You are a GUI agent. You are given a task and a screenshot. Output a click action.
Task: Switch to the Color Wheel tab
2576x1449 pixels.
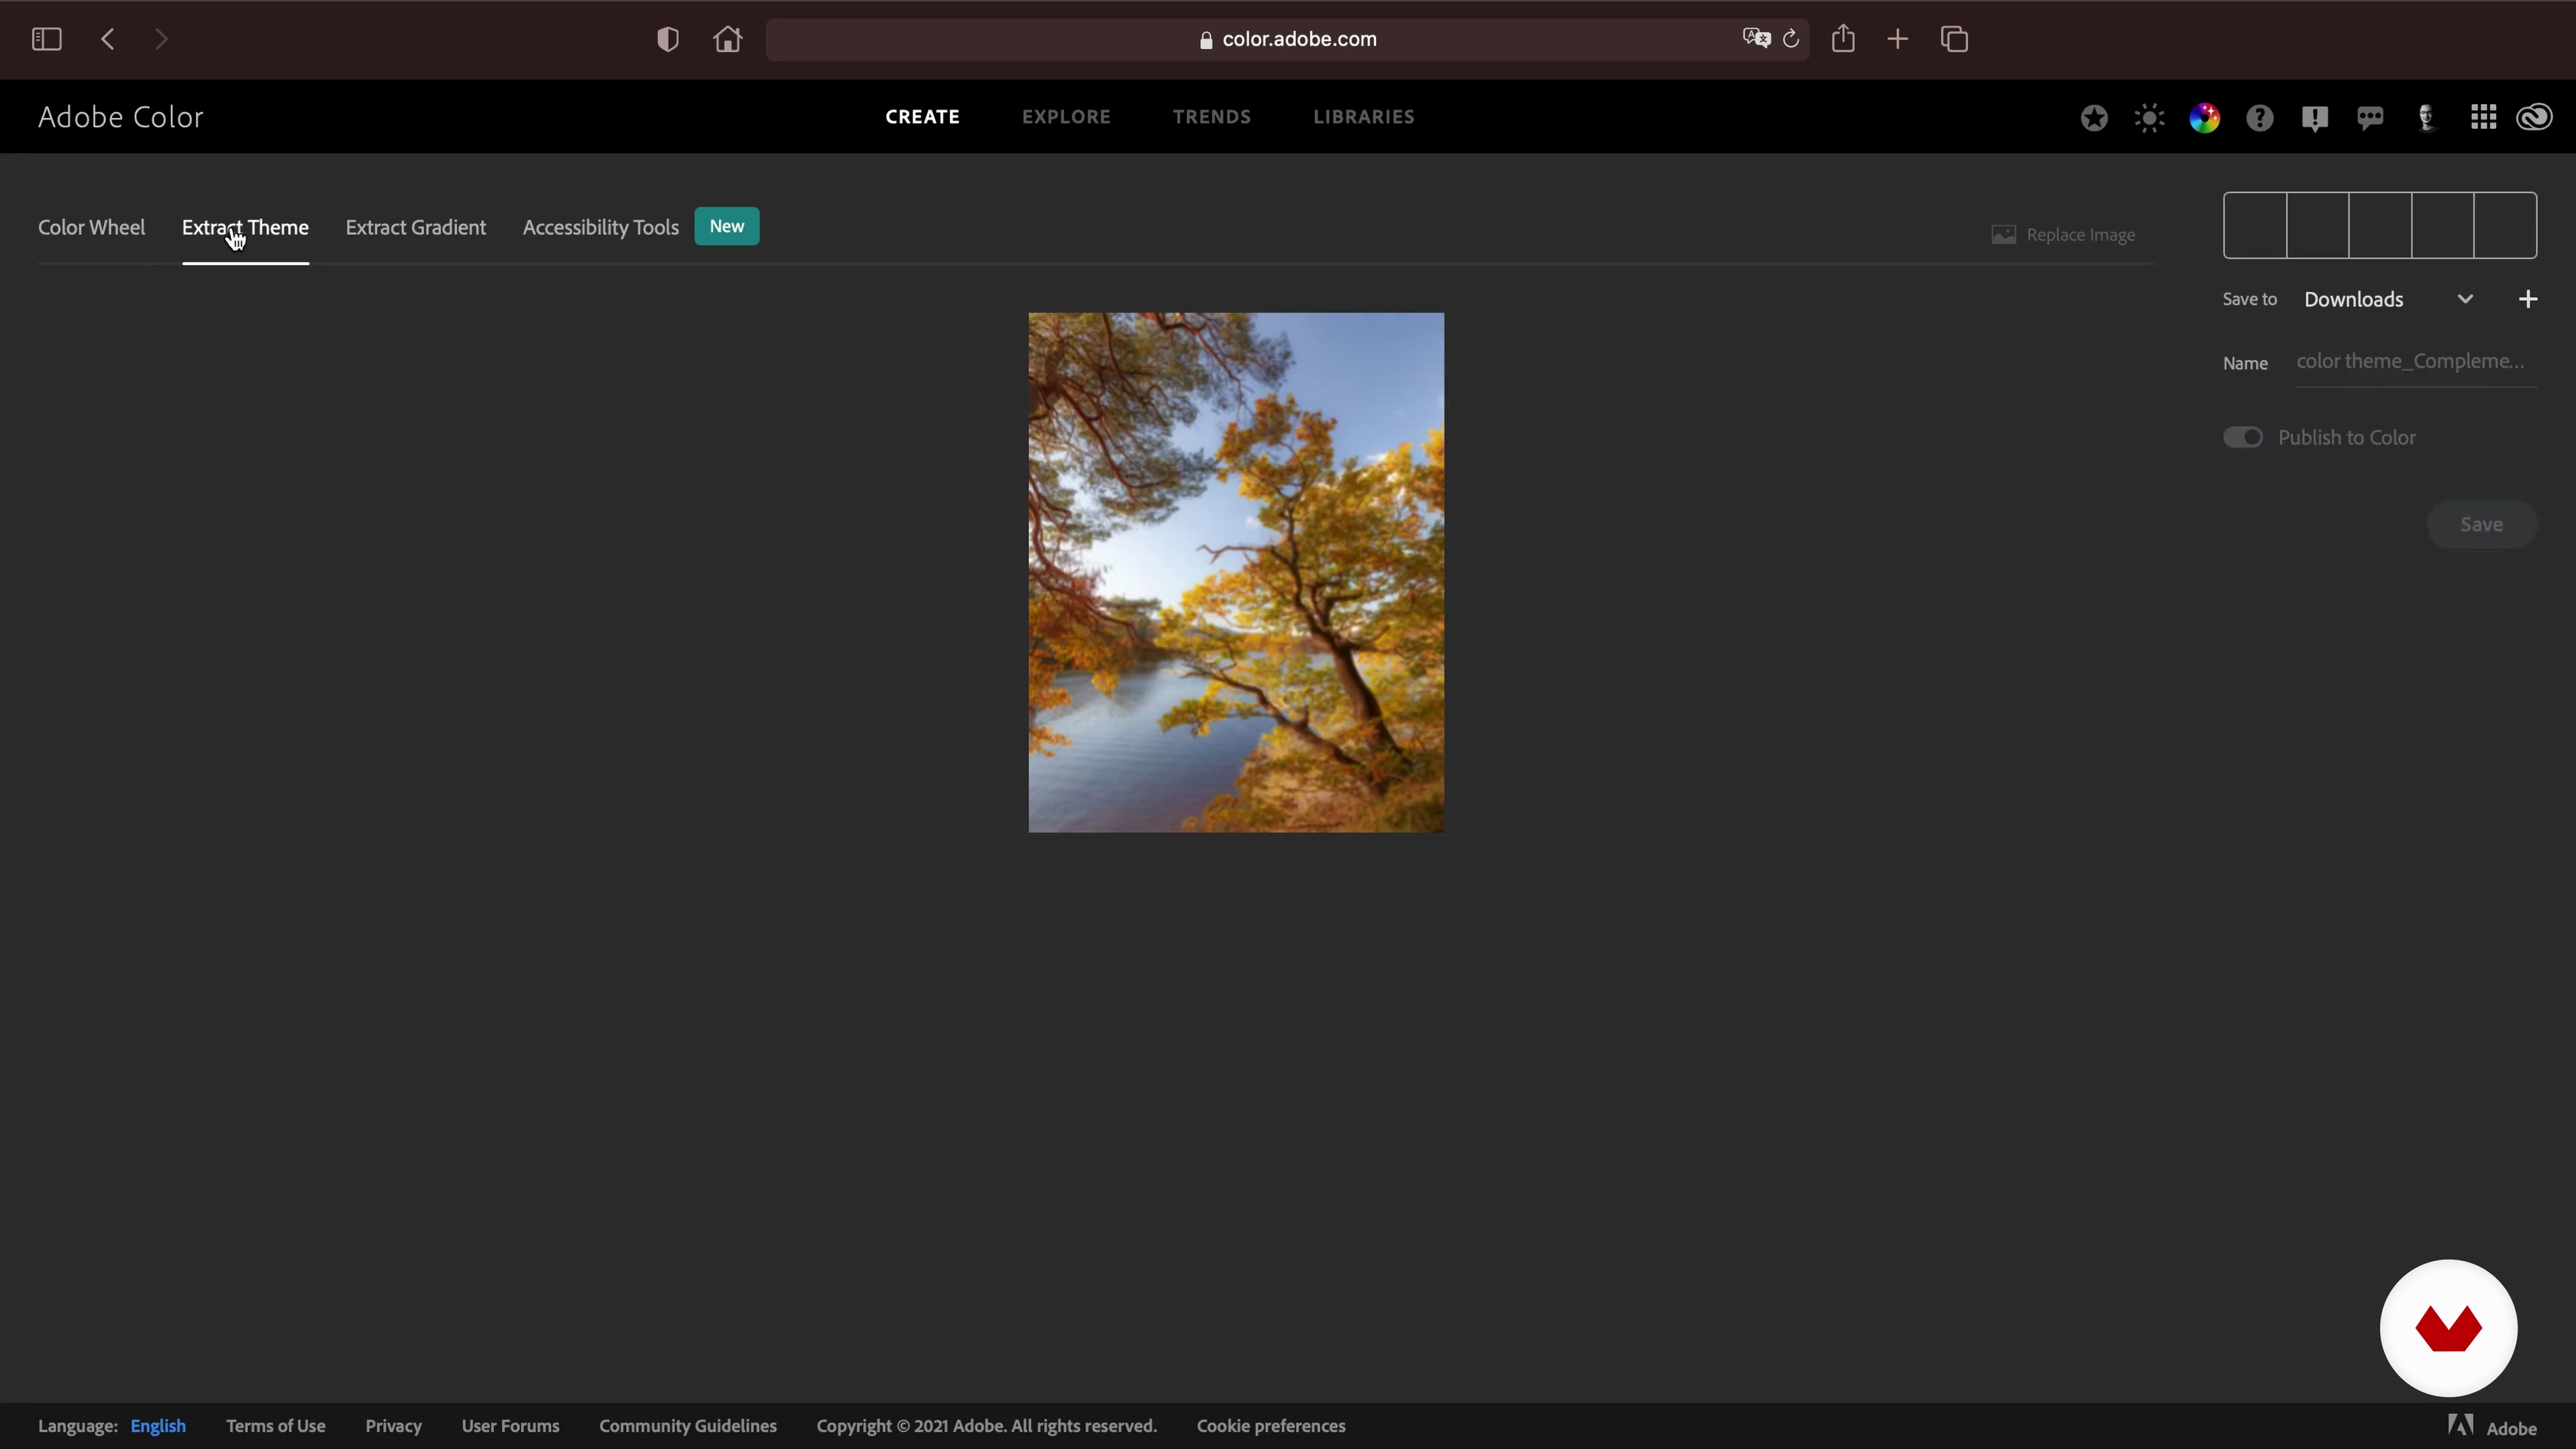click(91, 227)
